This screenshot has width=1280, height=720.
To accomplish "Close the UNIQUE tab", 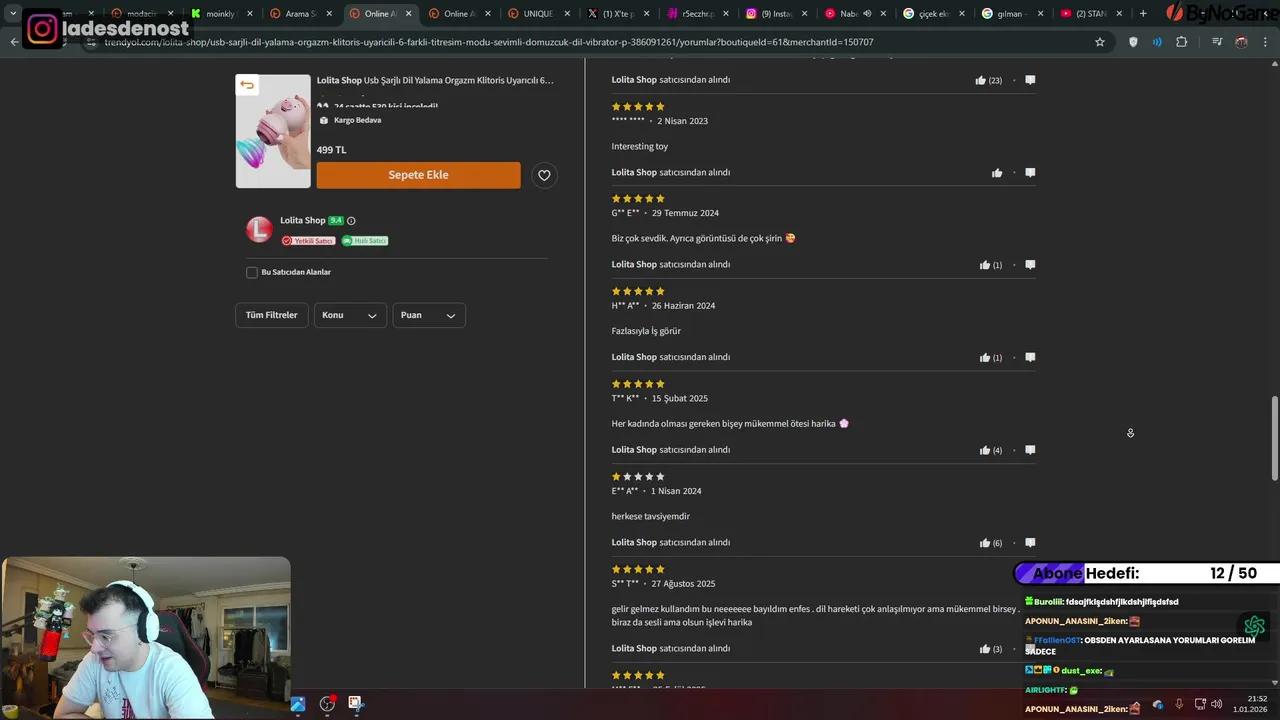I will pos(566,14).
